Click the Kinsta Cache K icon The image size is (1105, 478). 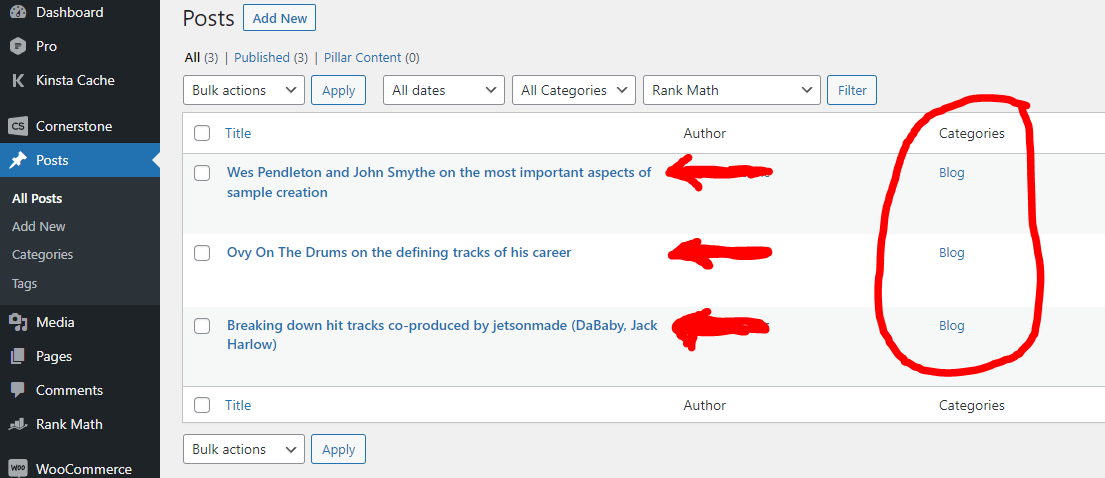18,80
